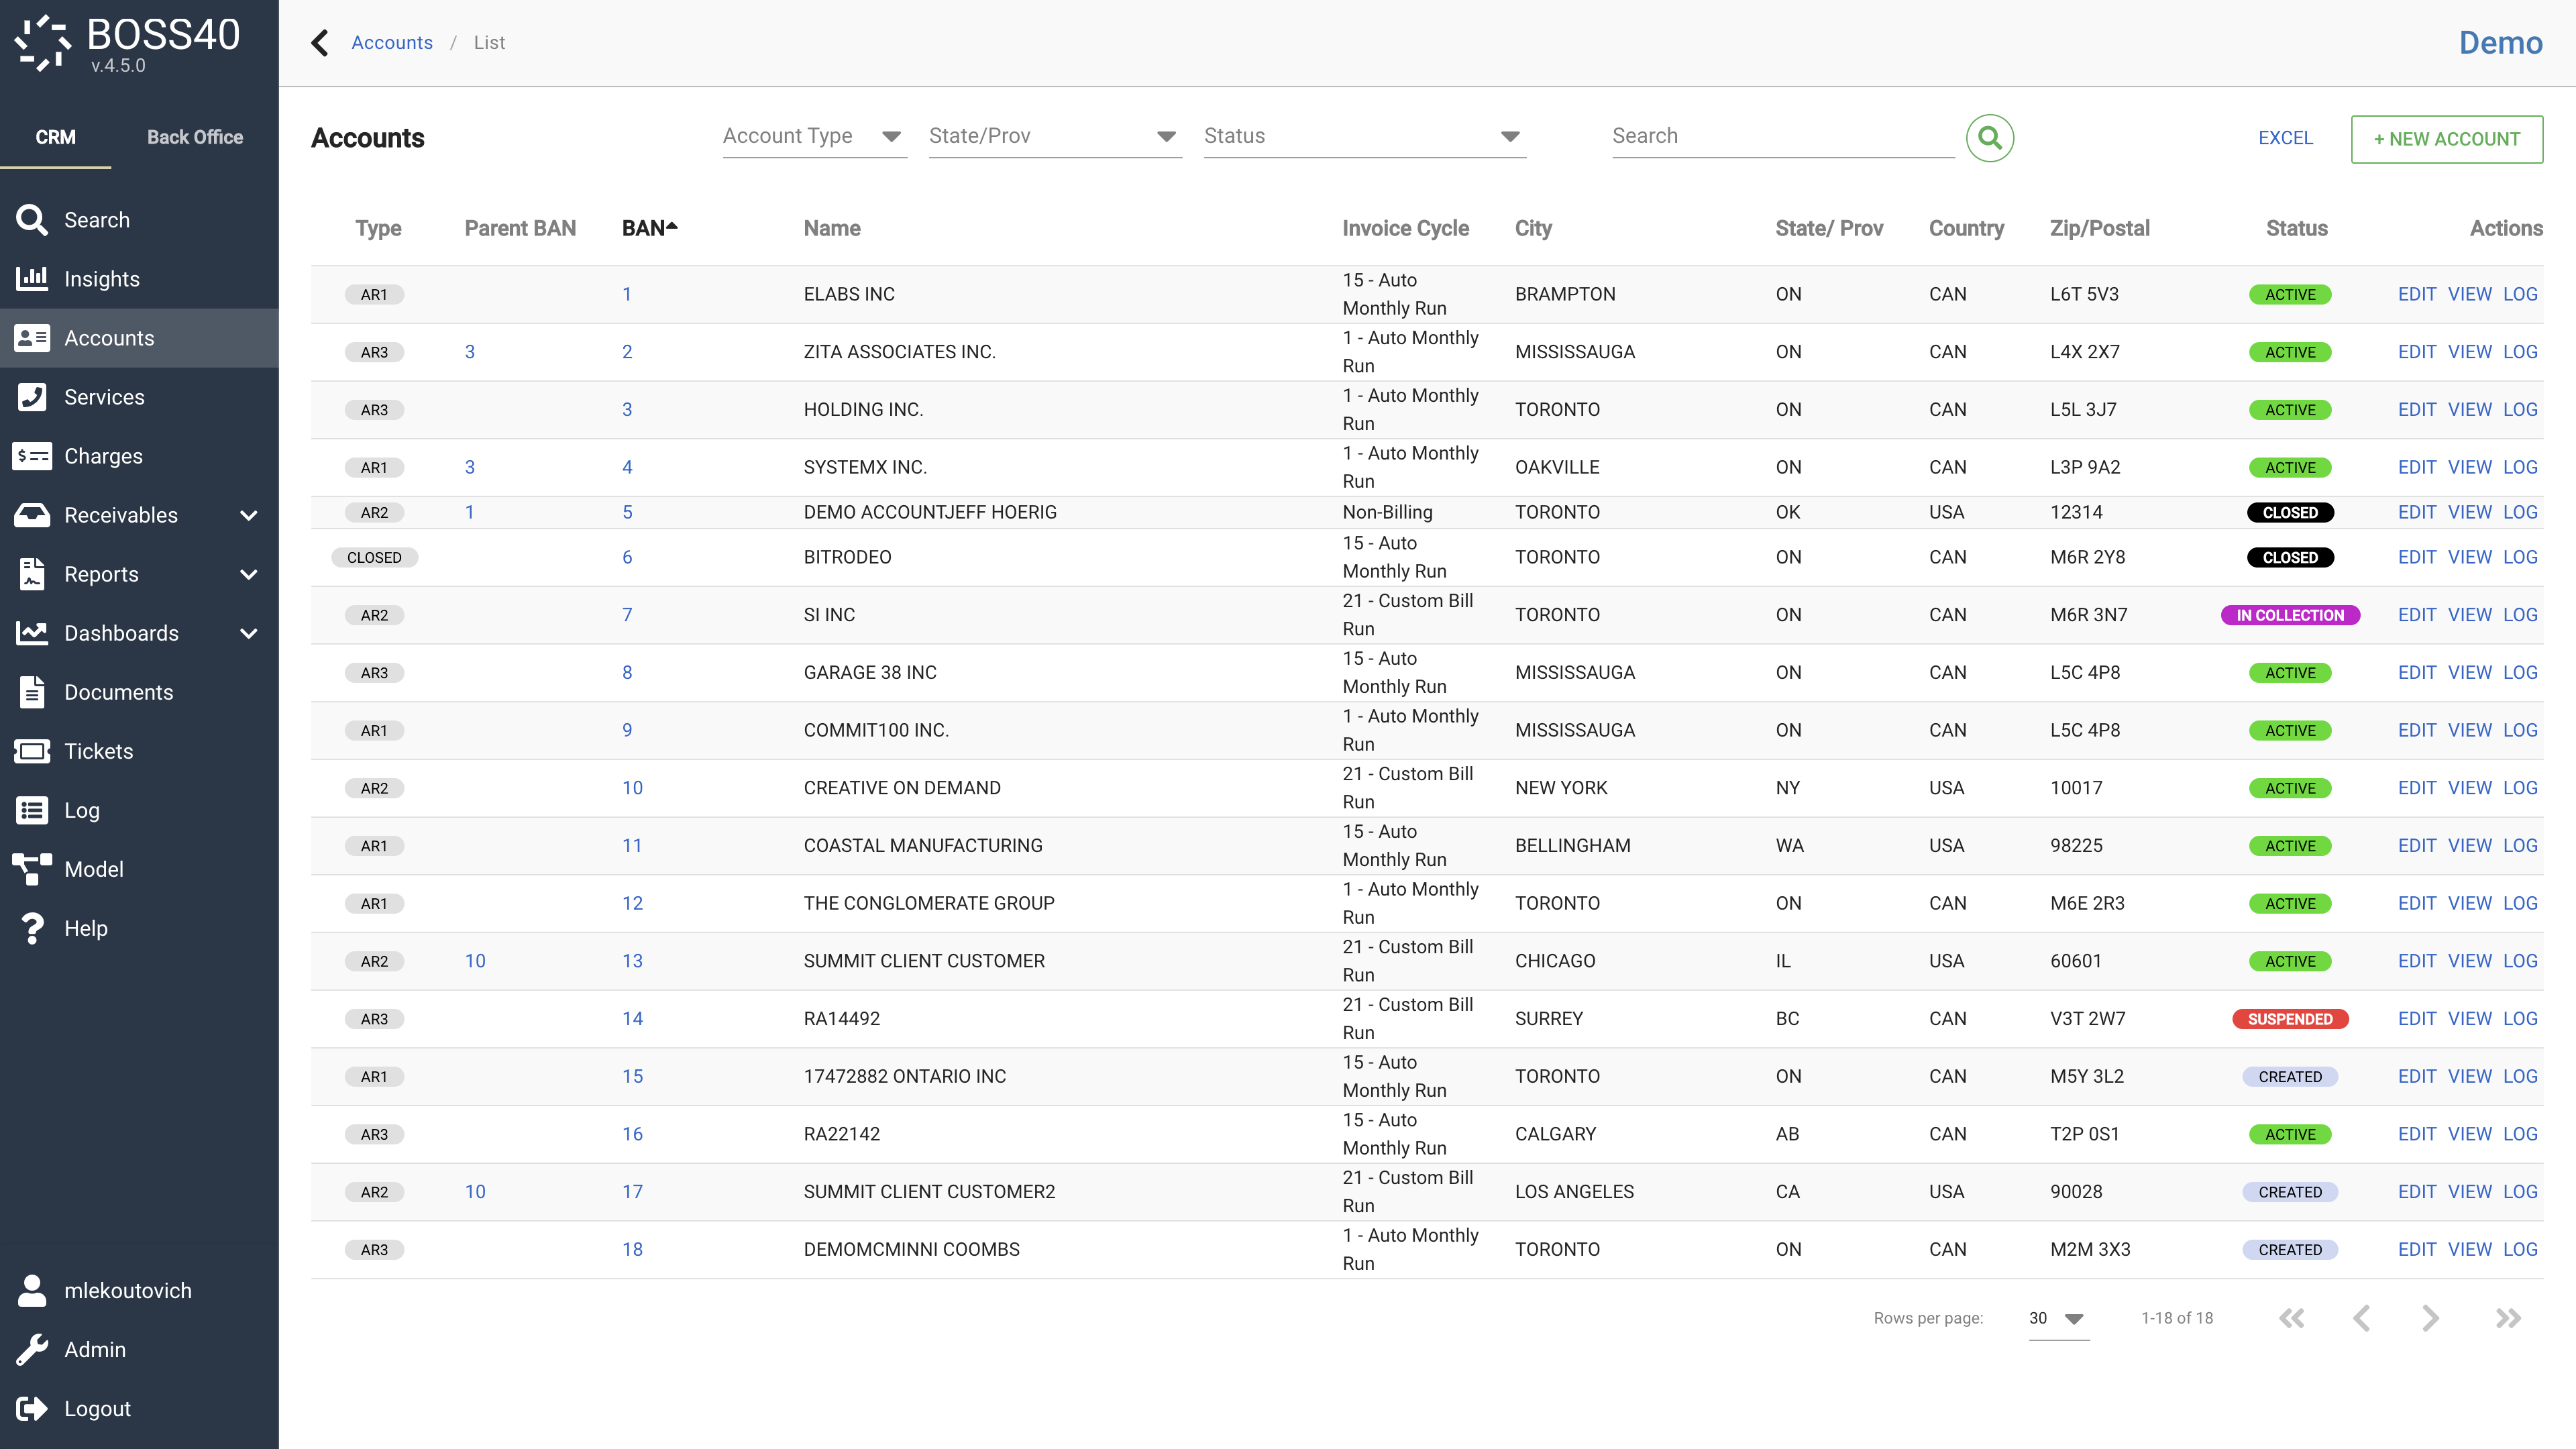
Task: Click the EXCEL export link
Action: (x=2285, y=138)
